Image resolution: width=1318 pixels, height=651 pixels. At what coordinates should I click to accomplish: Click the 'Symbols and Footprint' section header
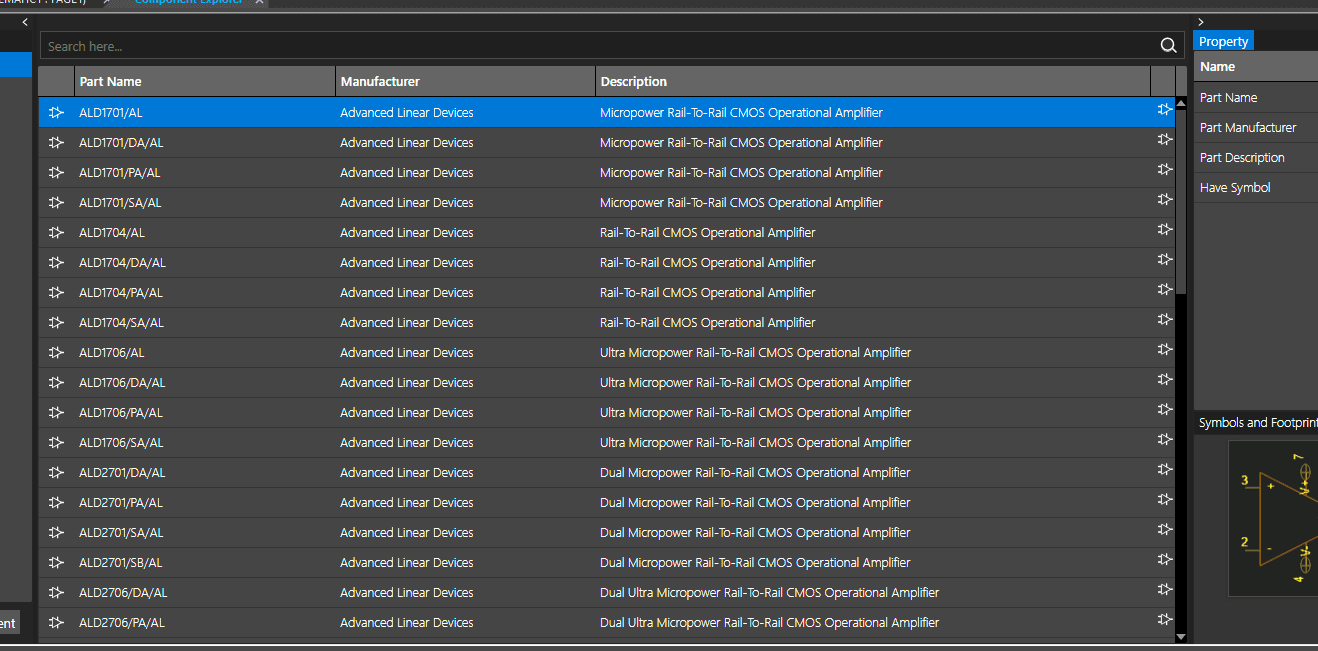(1257, 422)
